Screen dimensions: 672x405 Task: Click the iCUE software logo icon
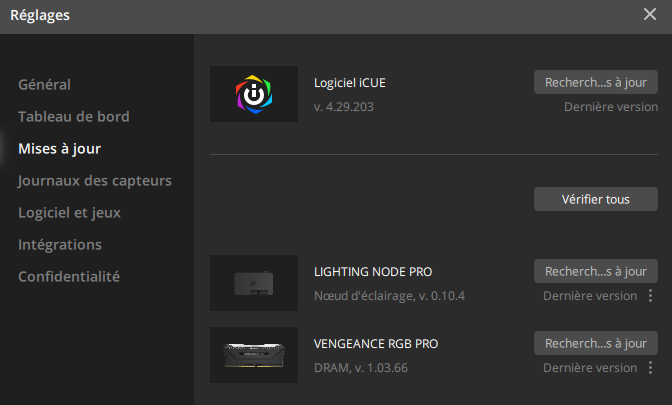point(254,94)
